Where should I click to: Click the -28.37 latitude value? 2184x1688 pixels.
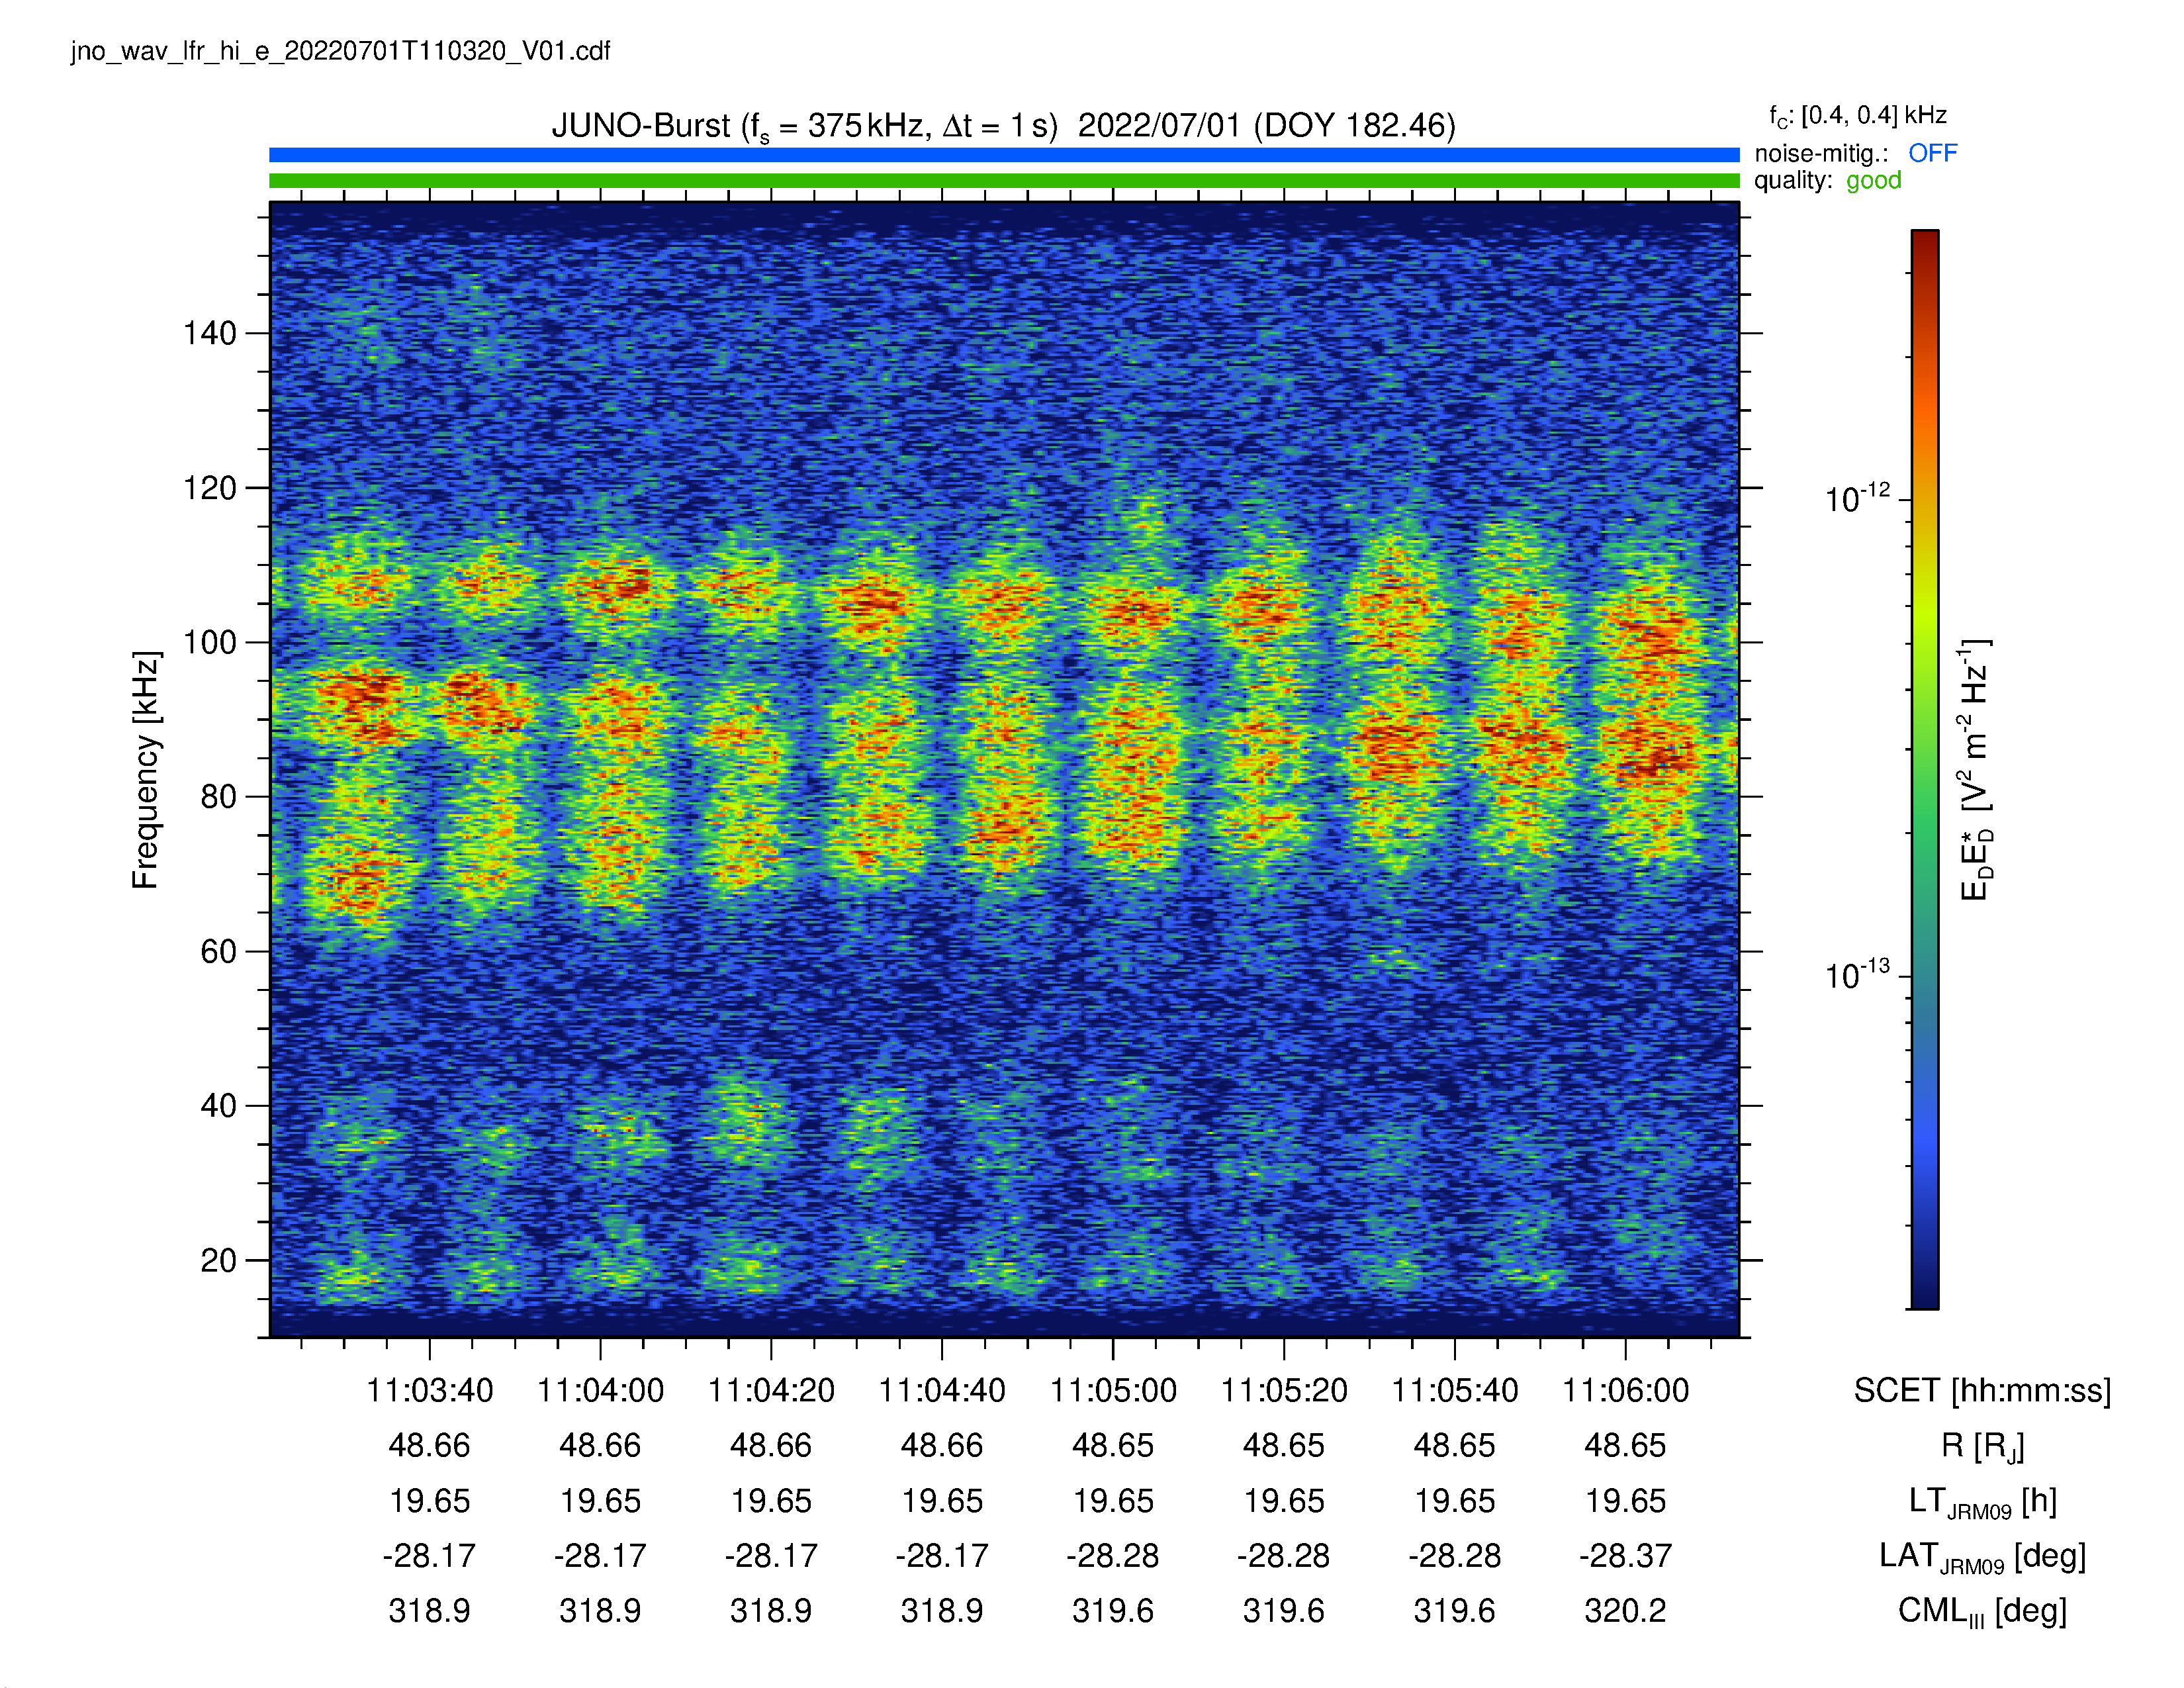pos(1626,1556)
